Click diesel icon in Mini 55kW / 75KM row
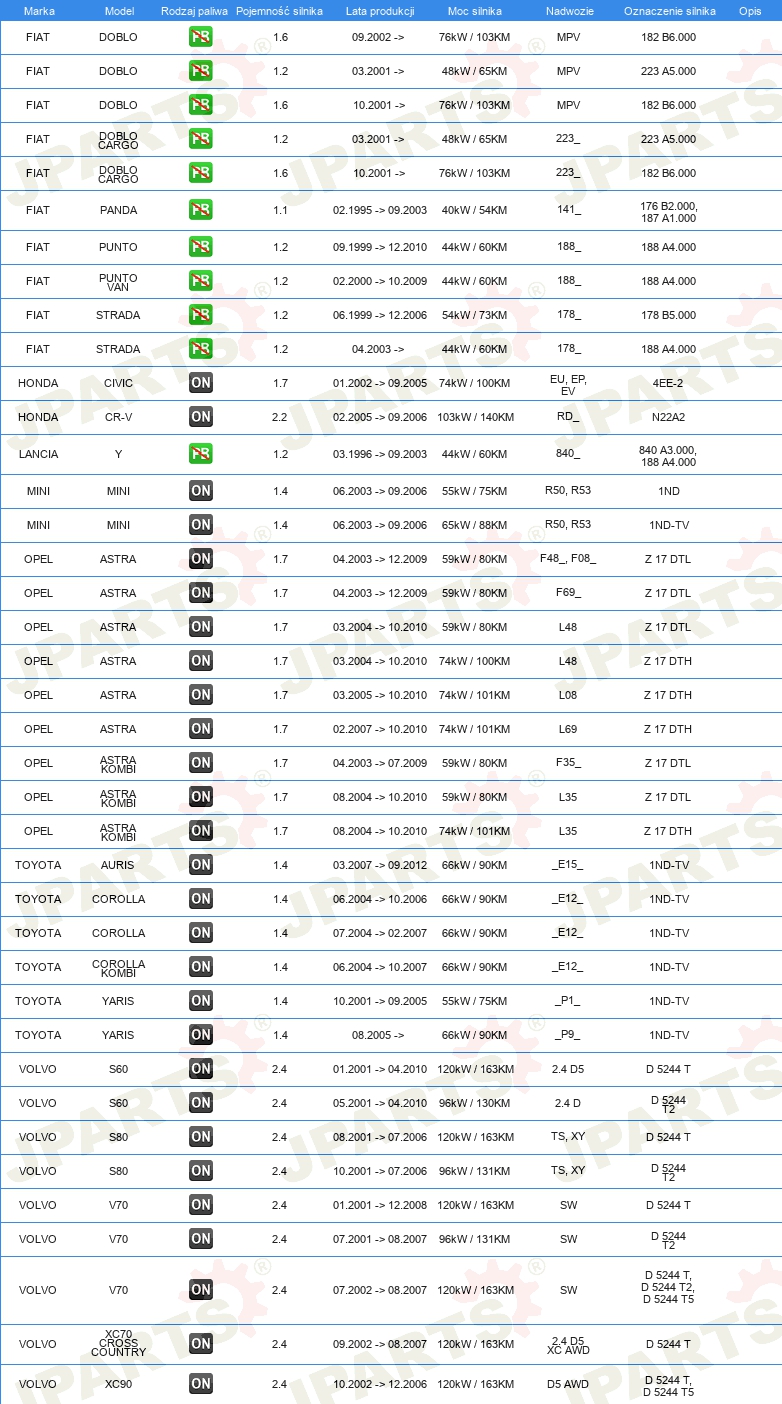 click(x=201, y=491)
